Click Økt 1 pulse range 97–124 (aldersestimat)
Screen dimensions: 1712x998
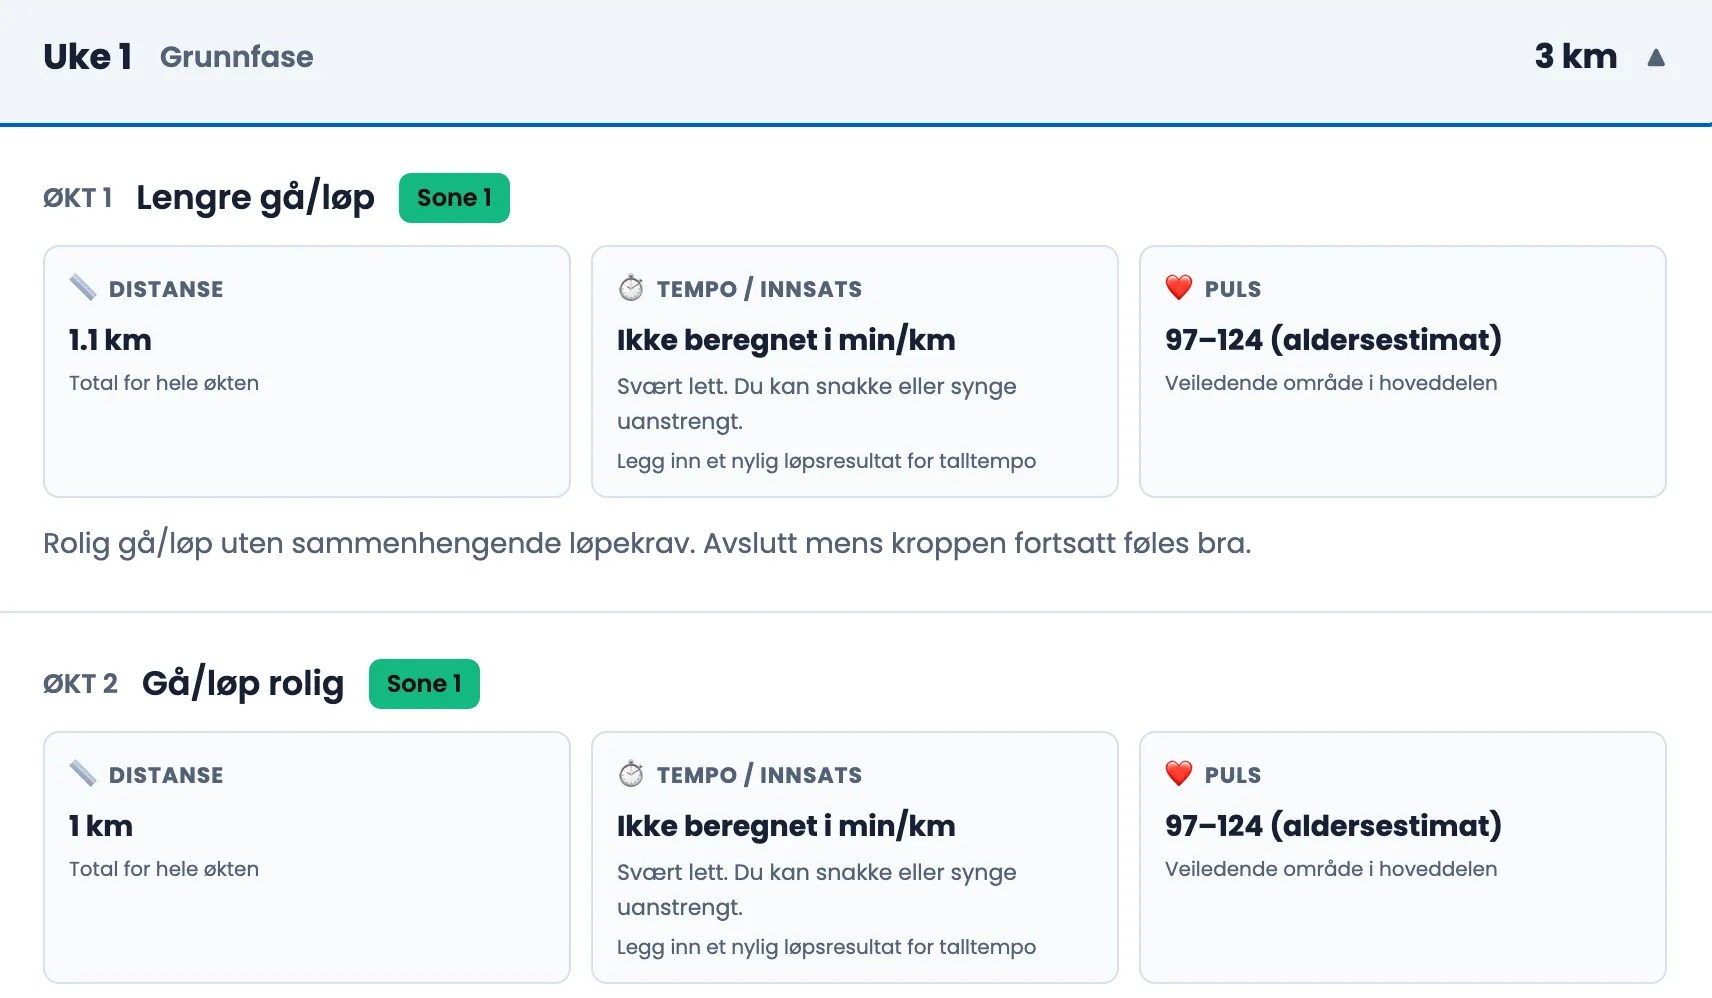tap(1333, 340)
